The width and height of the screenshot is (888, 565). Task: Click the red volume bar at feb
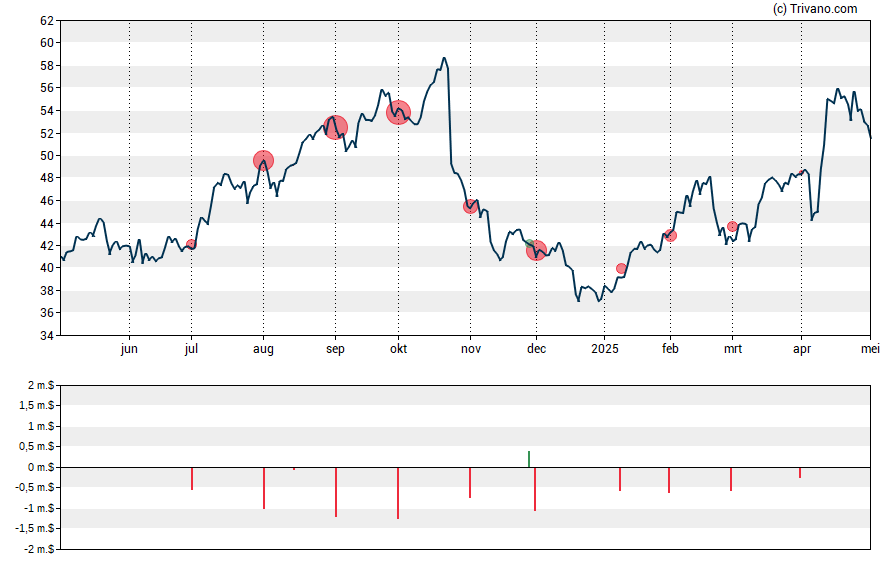pyautogui.click(x=669, y=480)
